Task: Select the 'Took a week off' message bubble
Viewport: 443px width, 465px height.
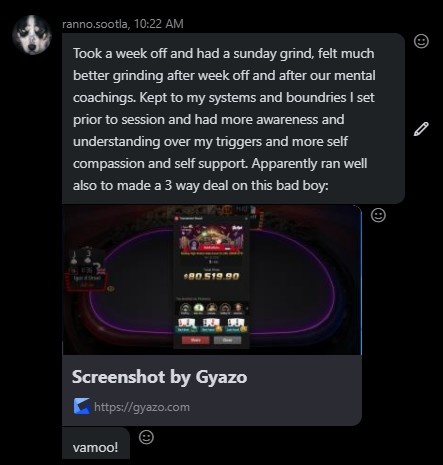Action: coord(233,119)
